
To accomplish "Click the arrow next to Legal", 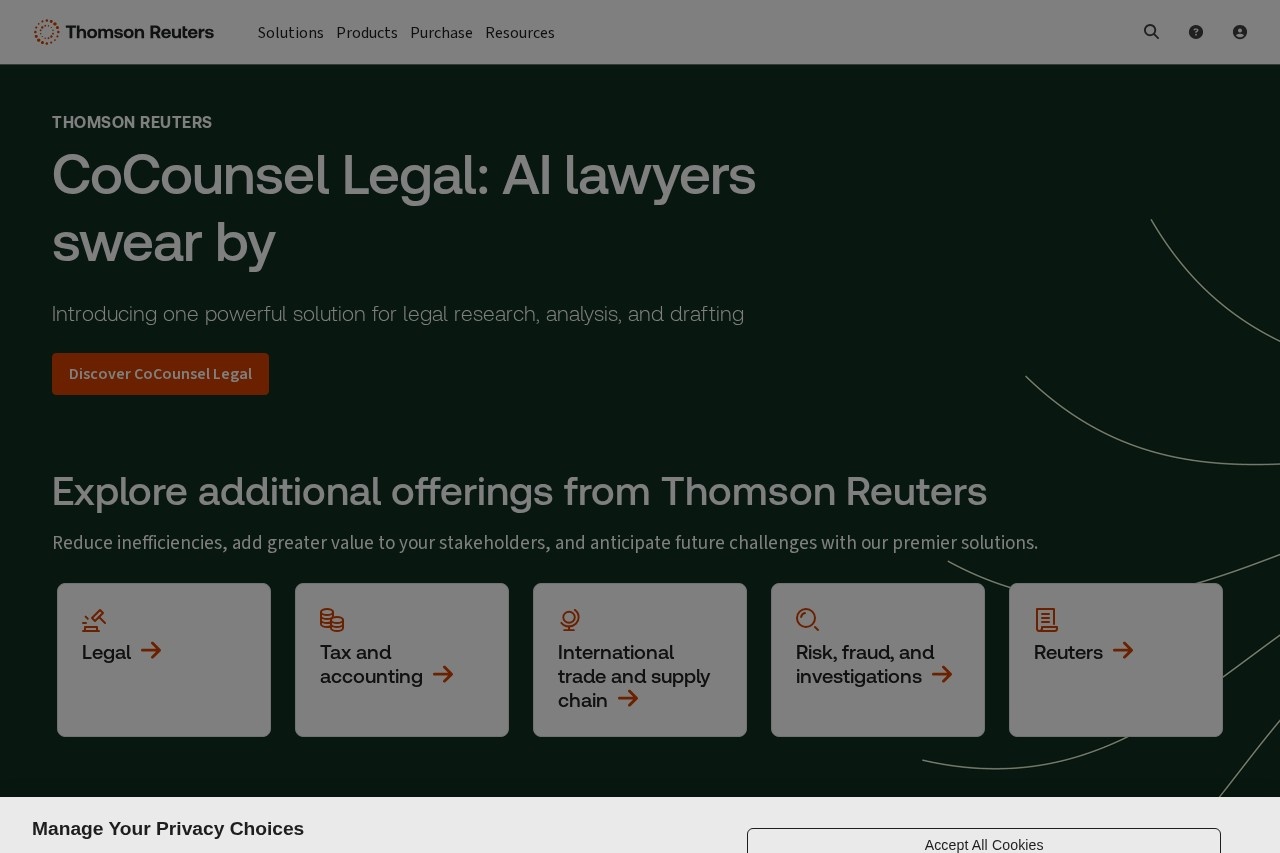I will click(x=151, y=651).
